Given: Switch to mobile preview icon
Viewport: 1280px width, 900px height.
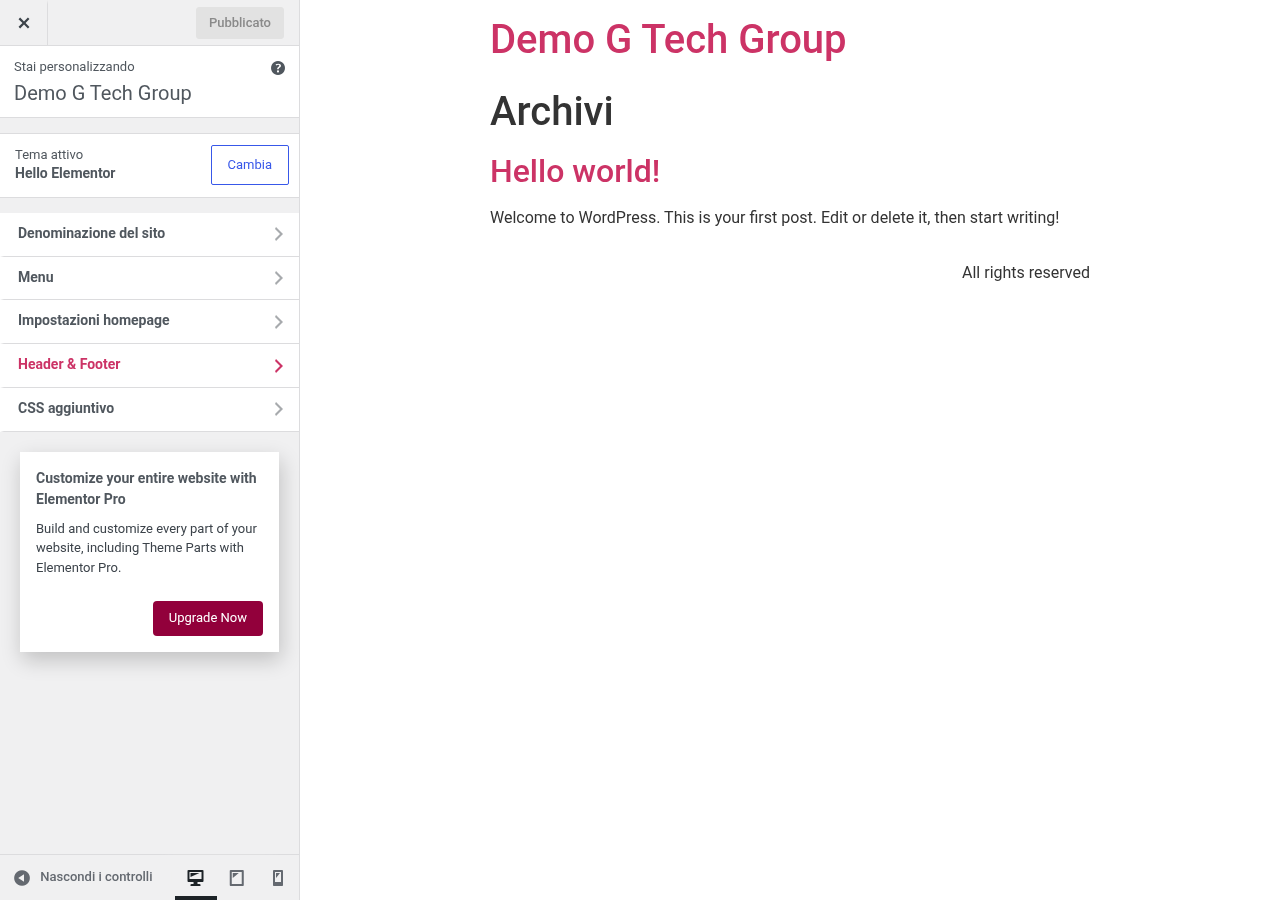Looking at the screenshot, I should point(278,878).
